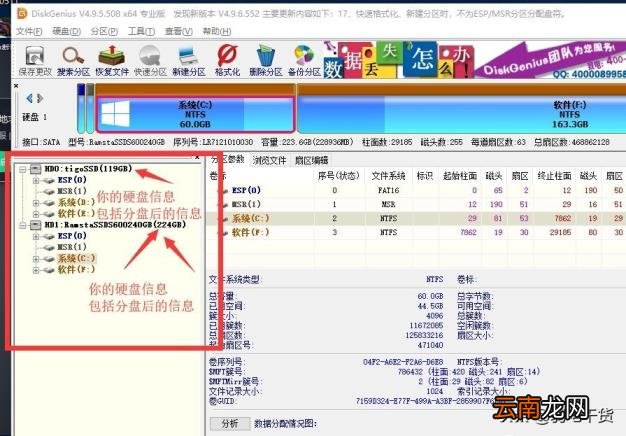Close the tree panel with its X
The image size is (626, 436).
[x=197, y=157]
